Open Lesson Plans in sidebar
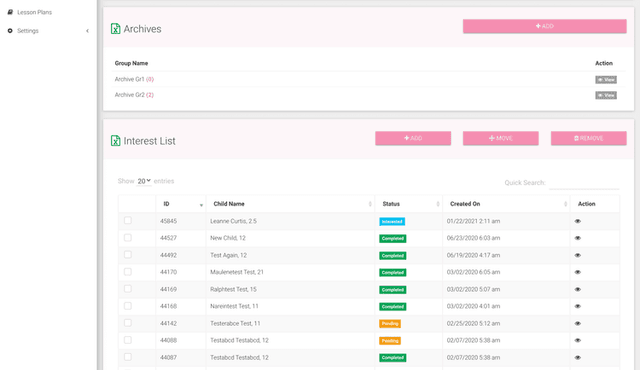 [x=34, y=12]
